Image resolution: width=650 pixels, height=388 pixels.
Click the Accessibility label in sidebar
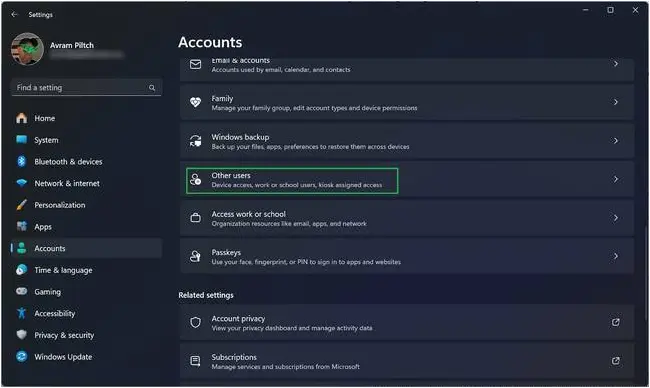[55, 313]
